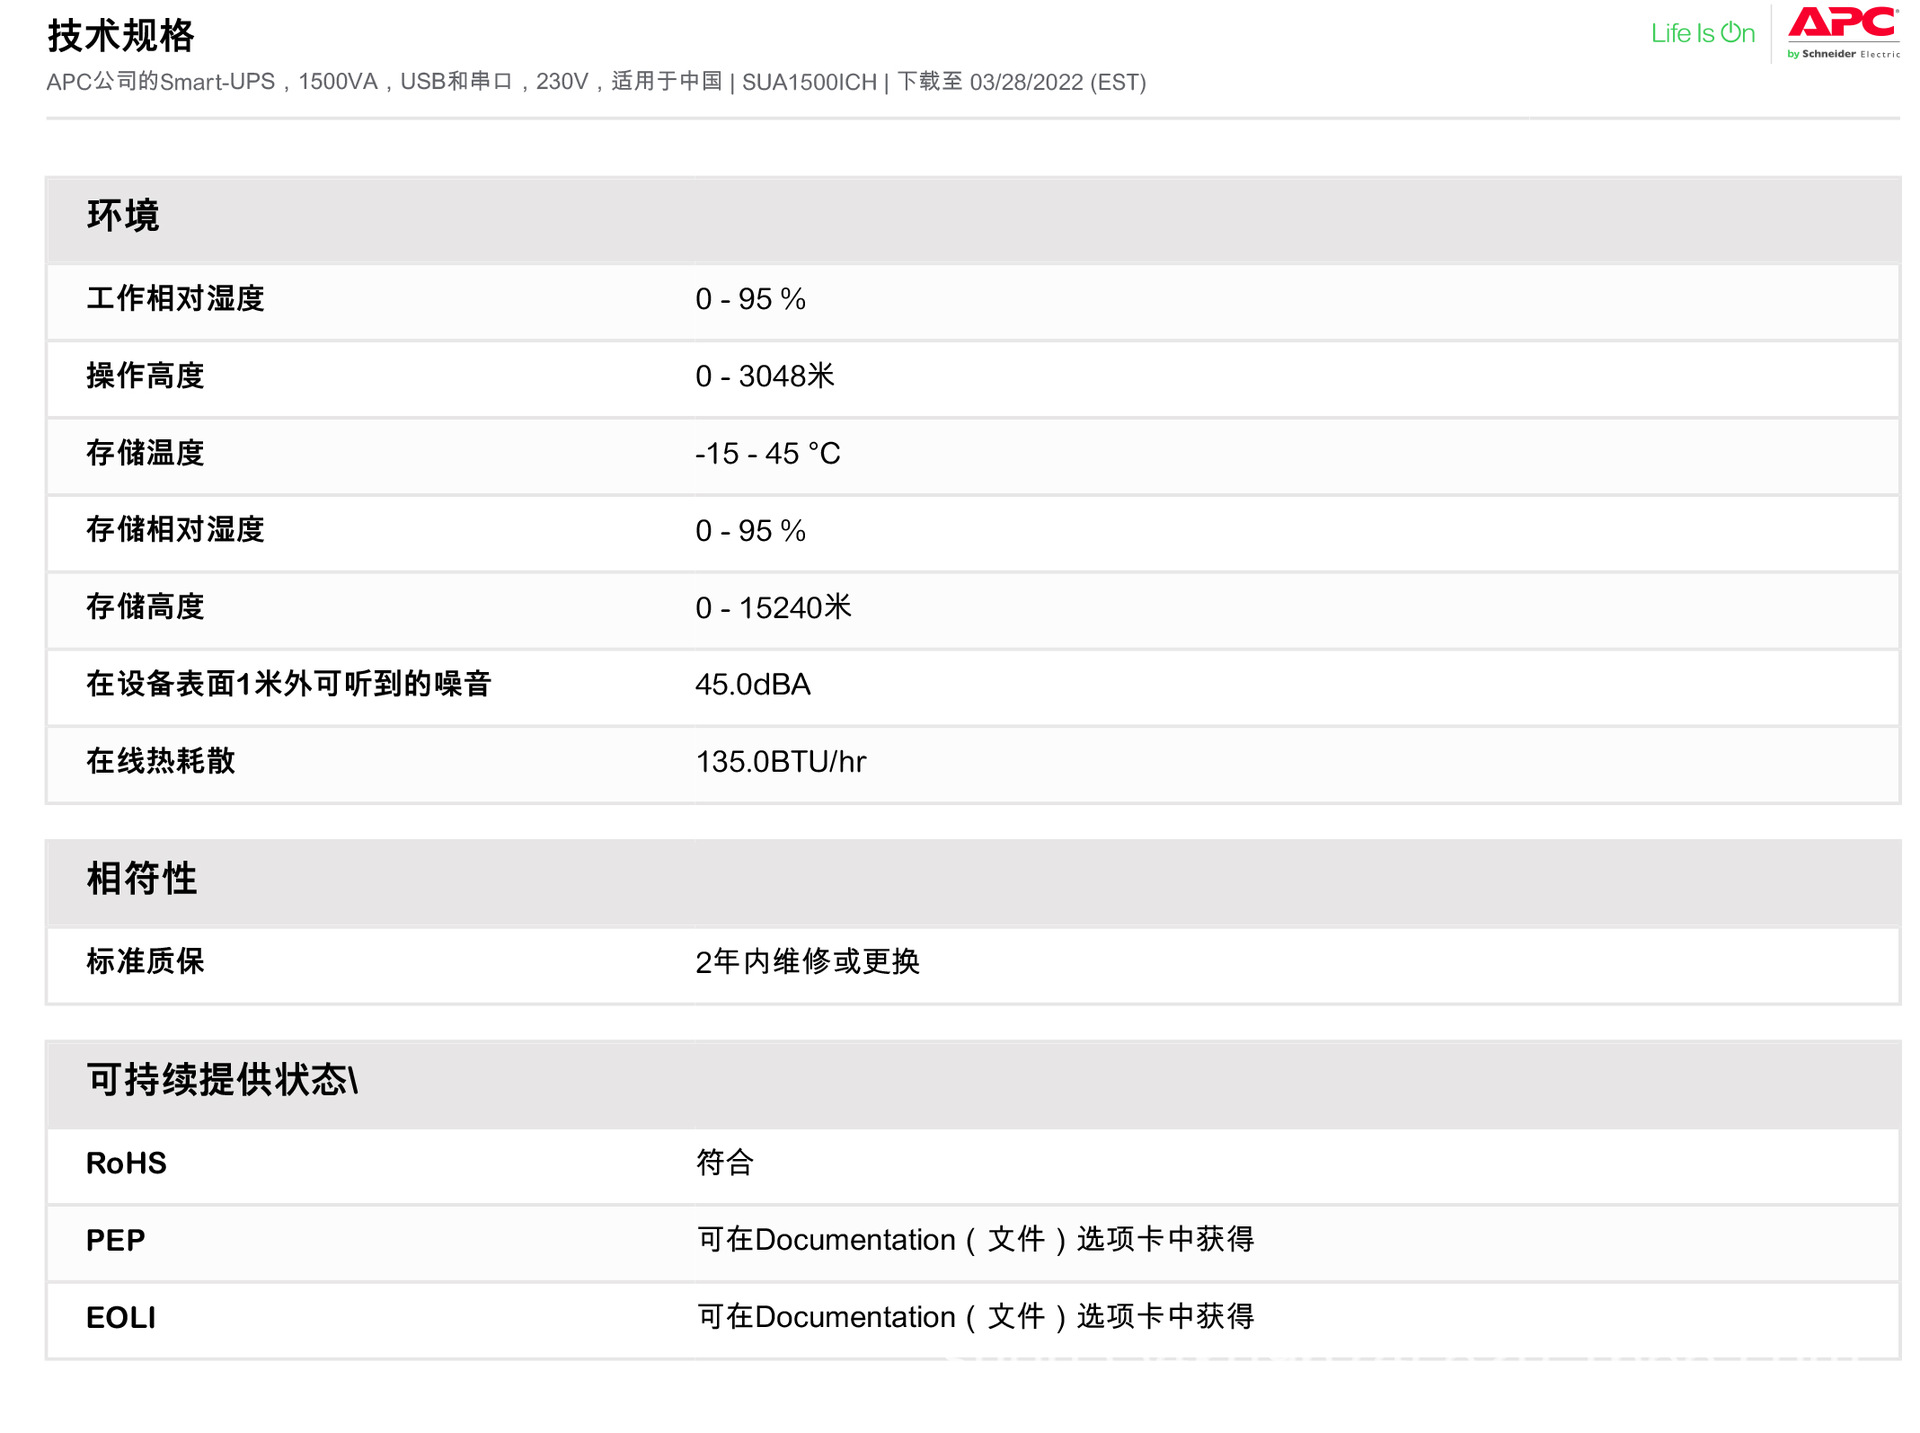Click the 存储相对湿度 label
1920x1433 pixels.
(175, 530)
